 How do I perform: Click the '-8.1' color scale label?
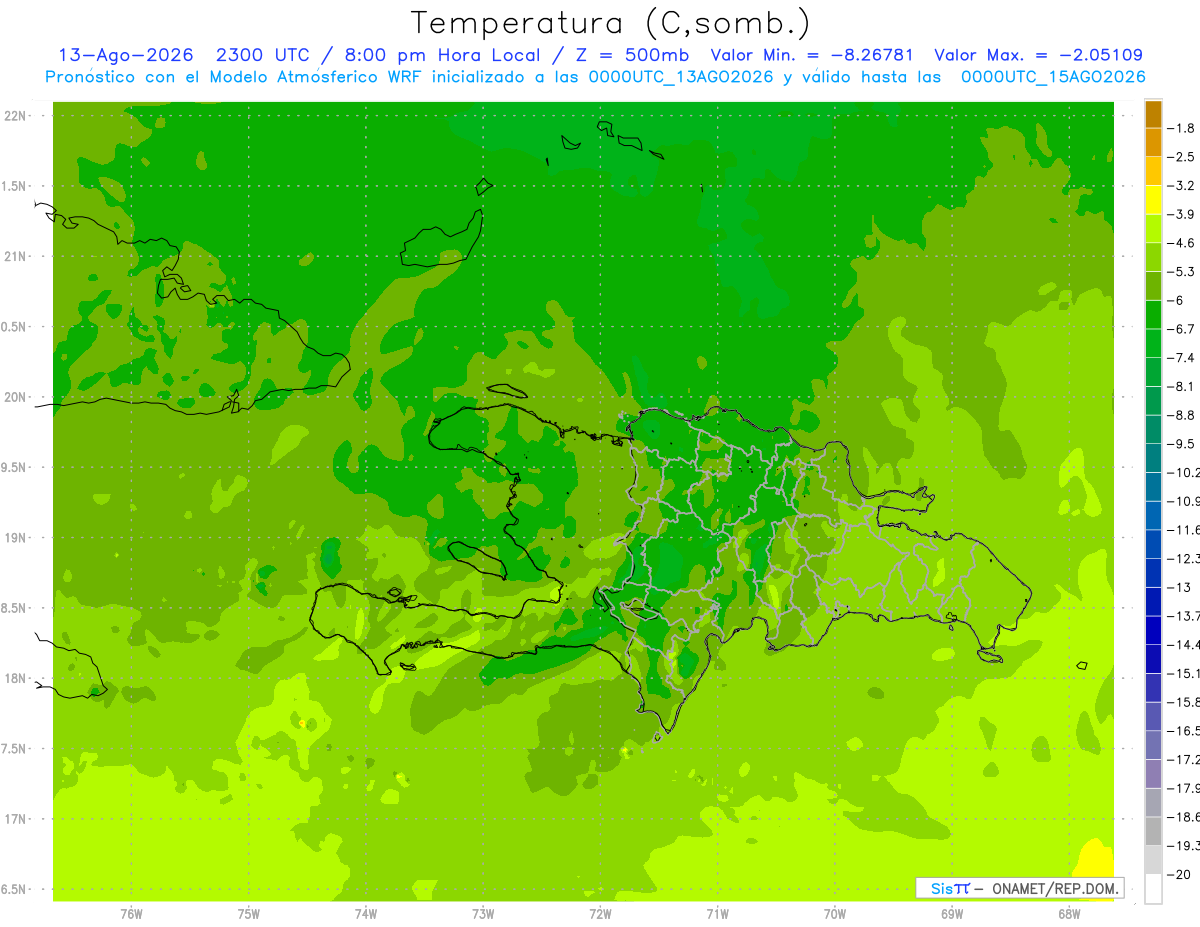[x=1182, y=386]
